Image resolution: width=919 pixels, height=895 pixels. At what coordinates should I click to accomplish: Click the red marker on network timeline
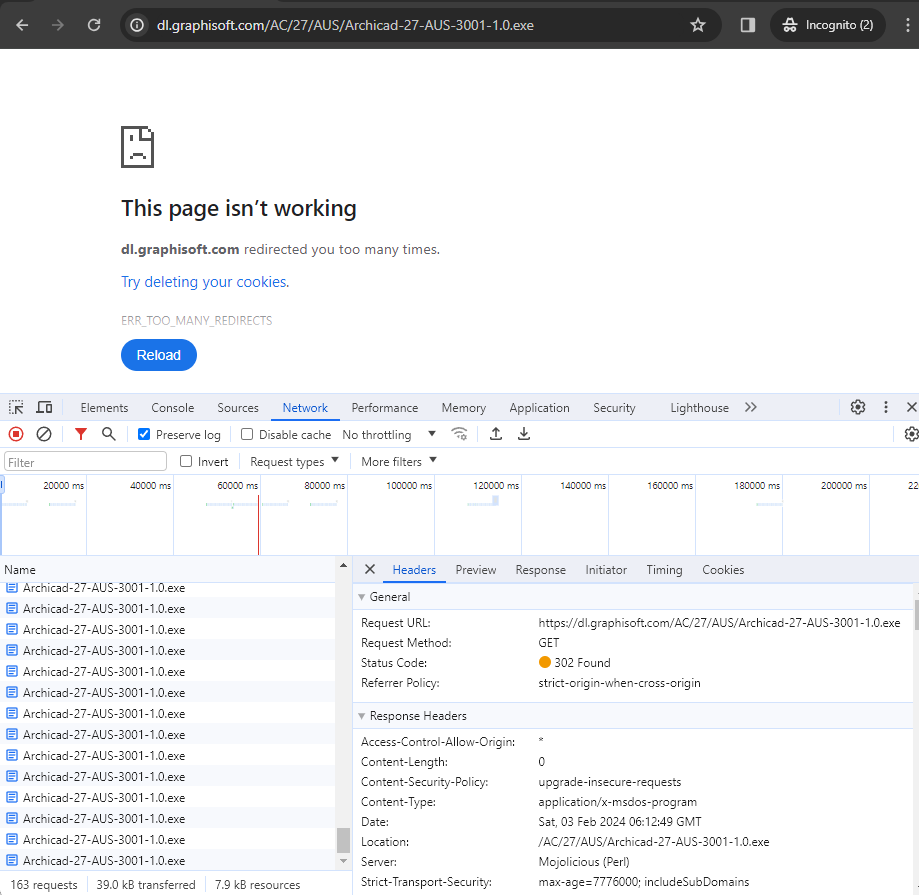(258, 525)
